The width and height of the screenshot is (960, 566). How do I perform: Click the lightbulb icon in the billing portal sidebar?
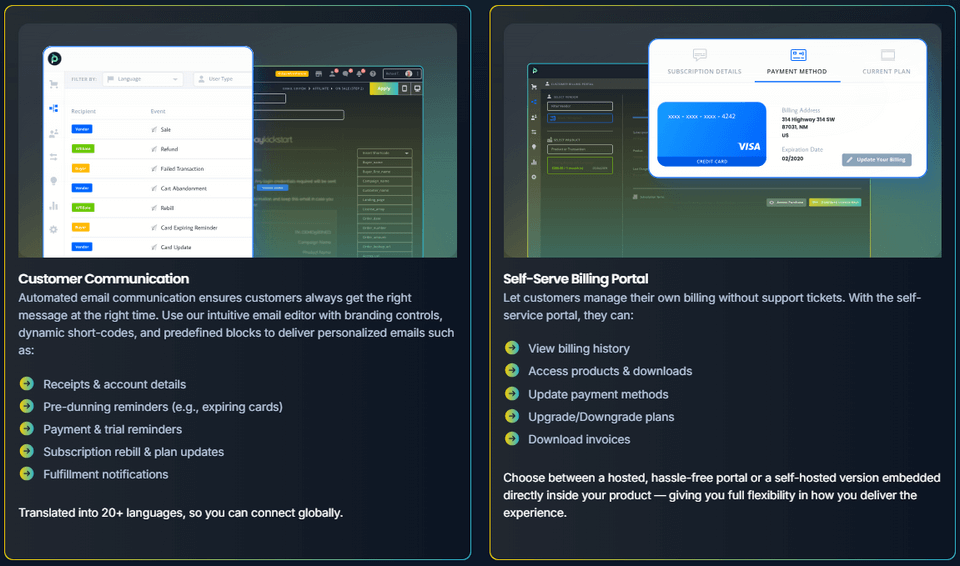pyautogui.click(x=534, y=147)
